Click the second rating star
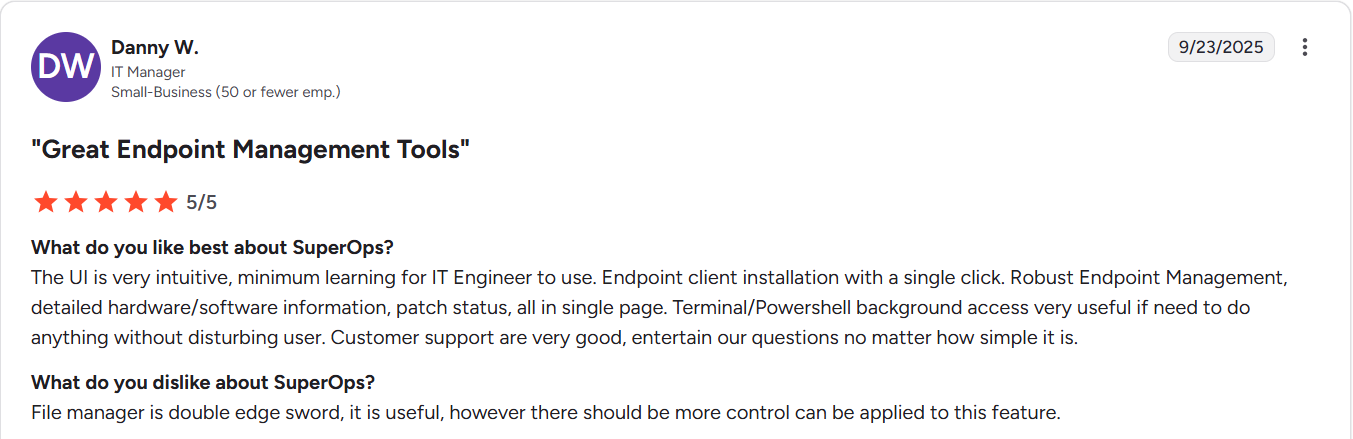This screenshot has height=439, width=1353. [76, 202]
